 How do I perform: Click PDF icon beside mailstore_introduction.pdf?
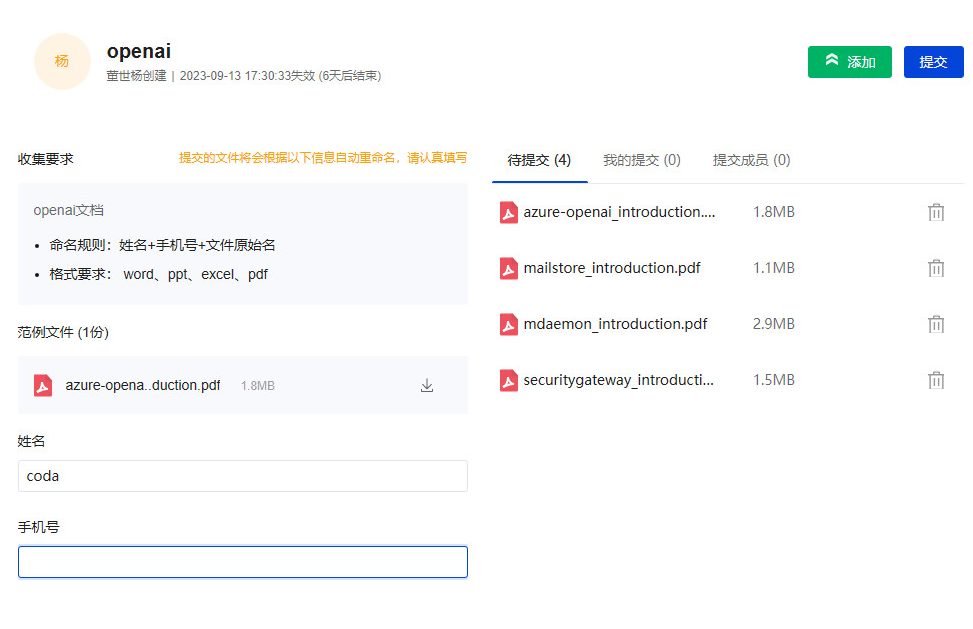pos(509,268)
